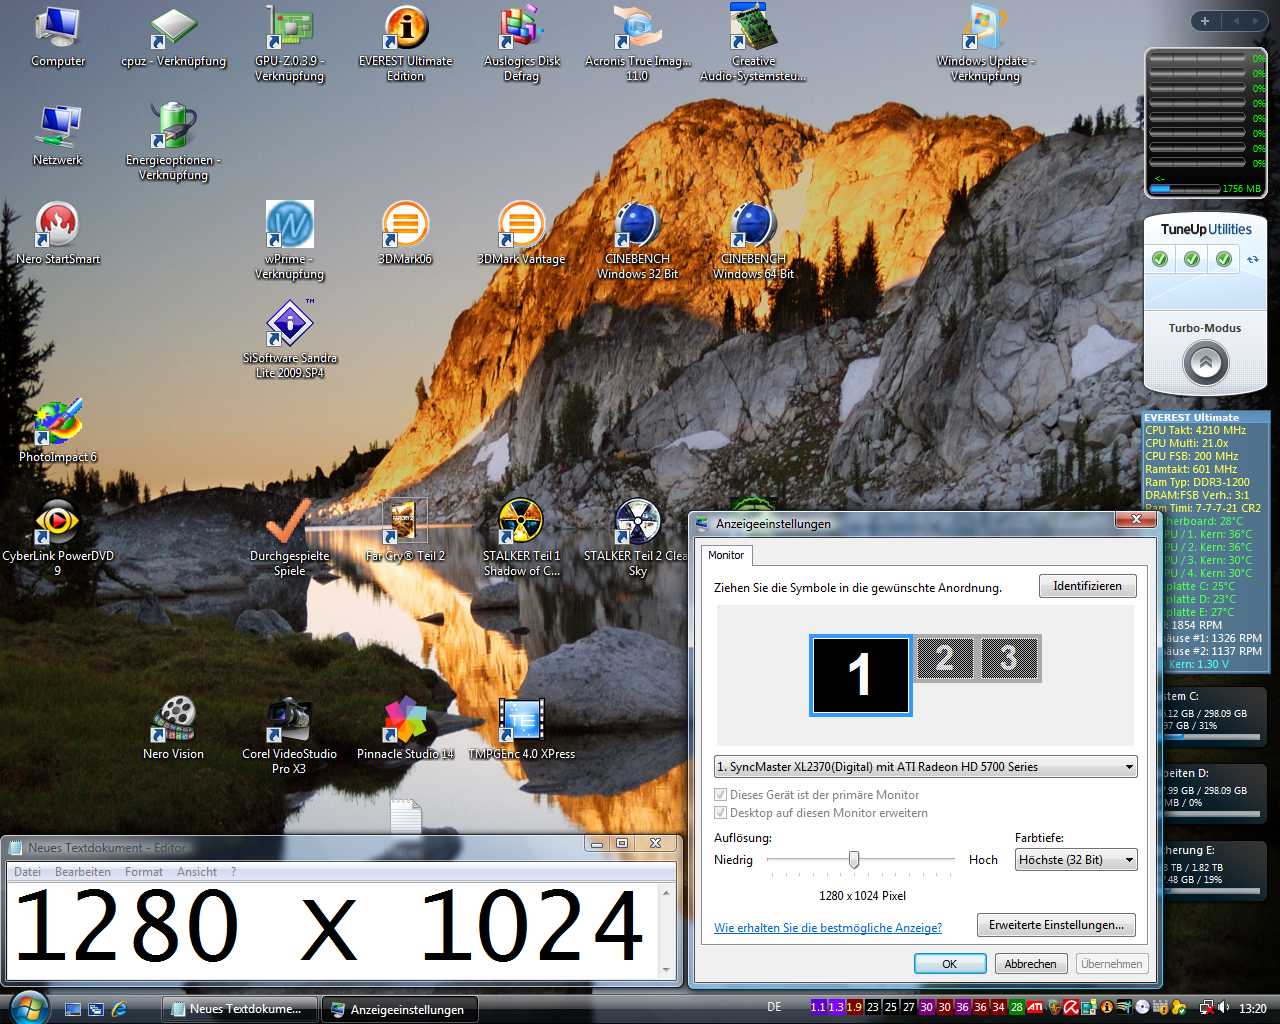Image resolution: width=1280 pixels, height=1024 pixels.
Task: Click the 13:20 taskbar clock
Action: tap(1252, 1009)
